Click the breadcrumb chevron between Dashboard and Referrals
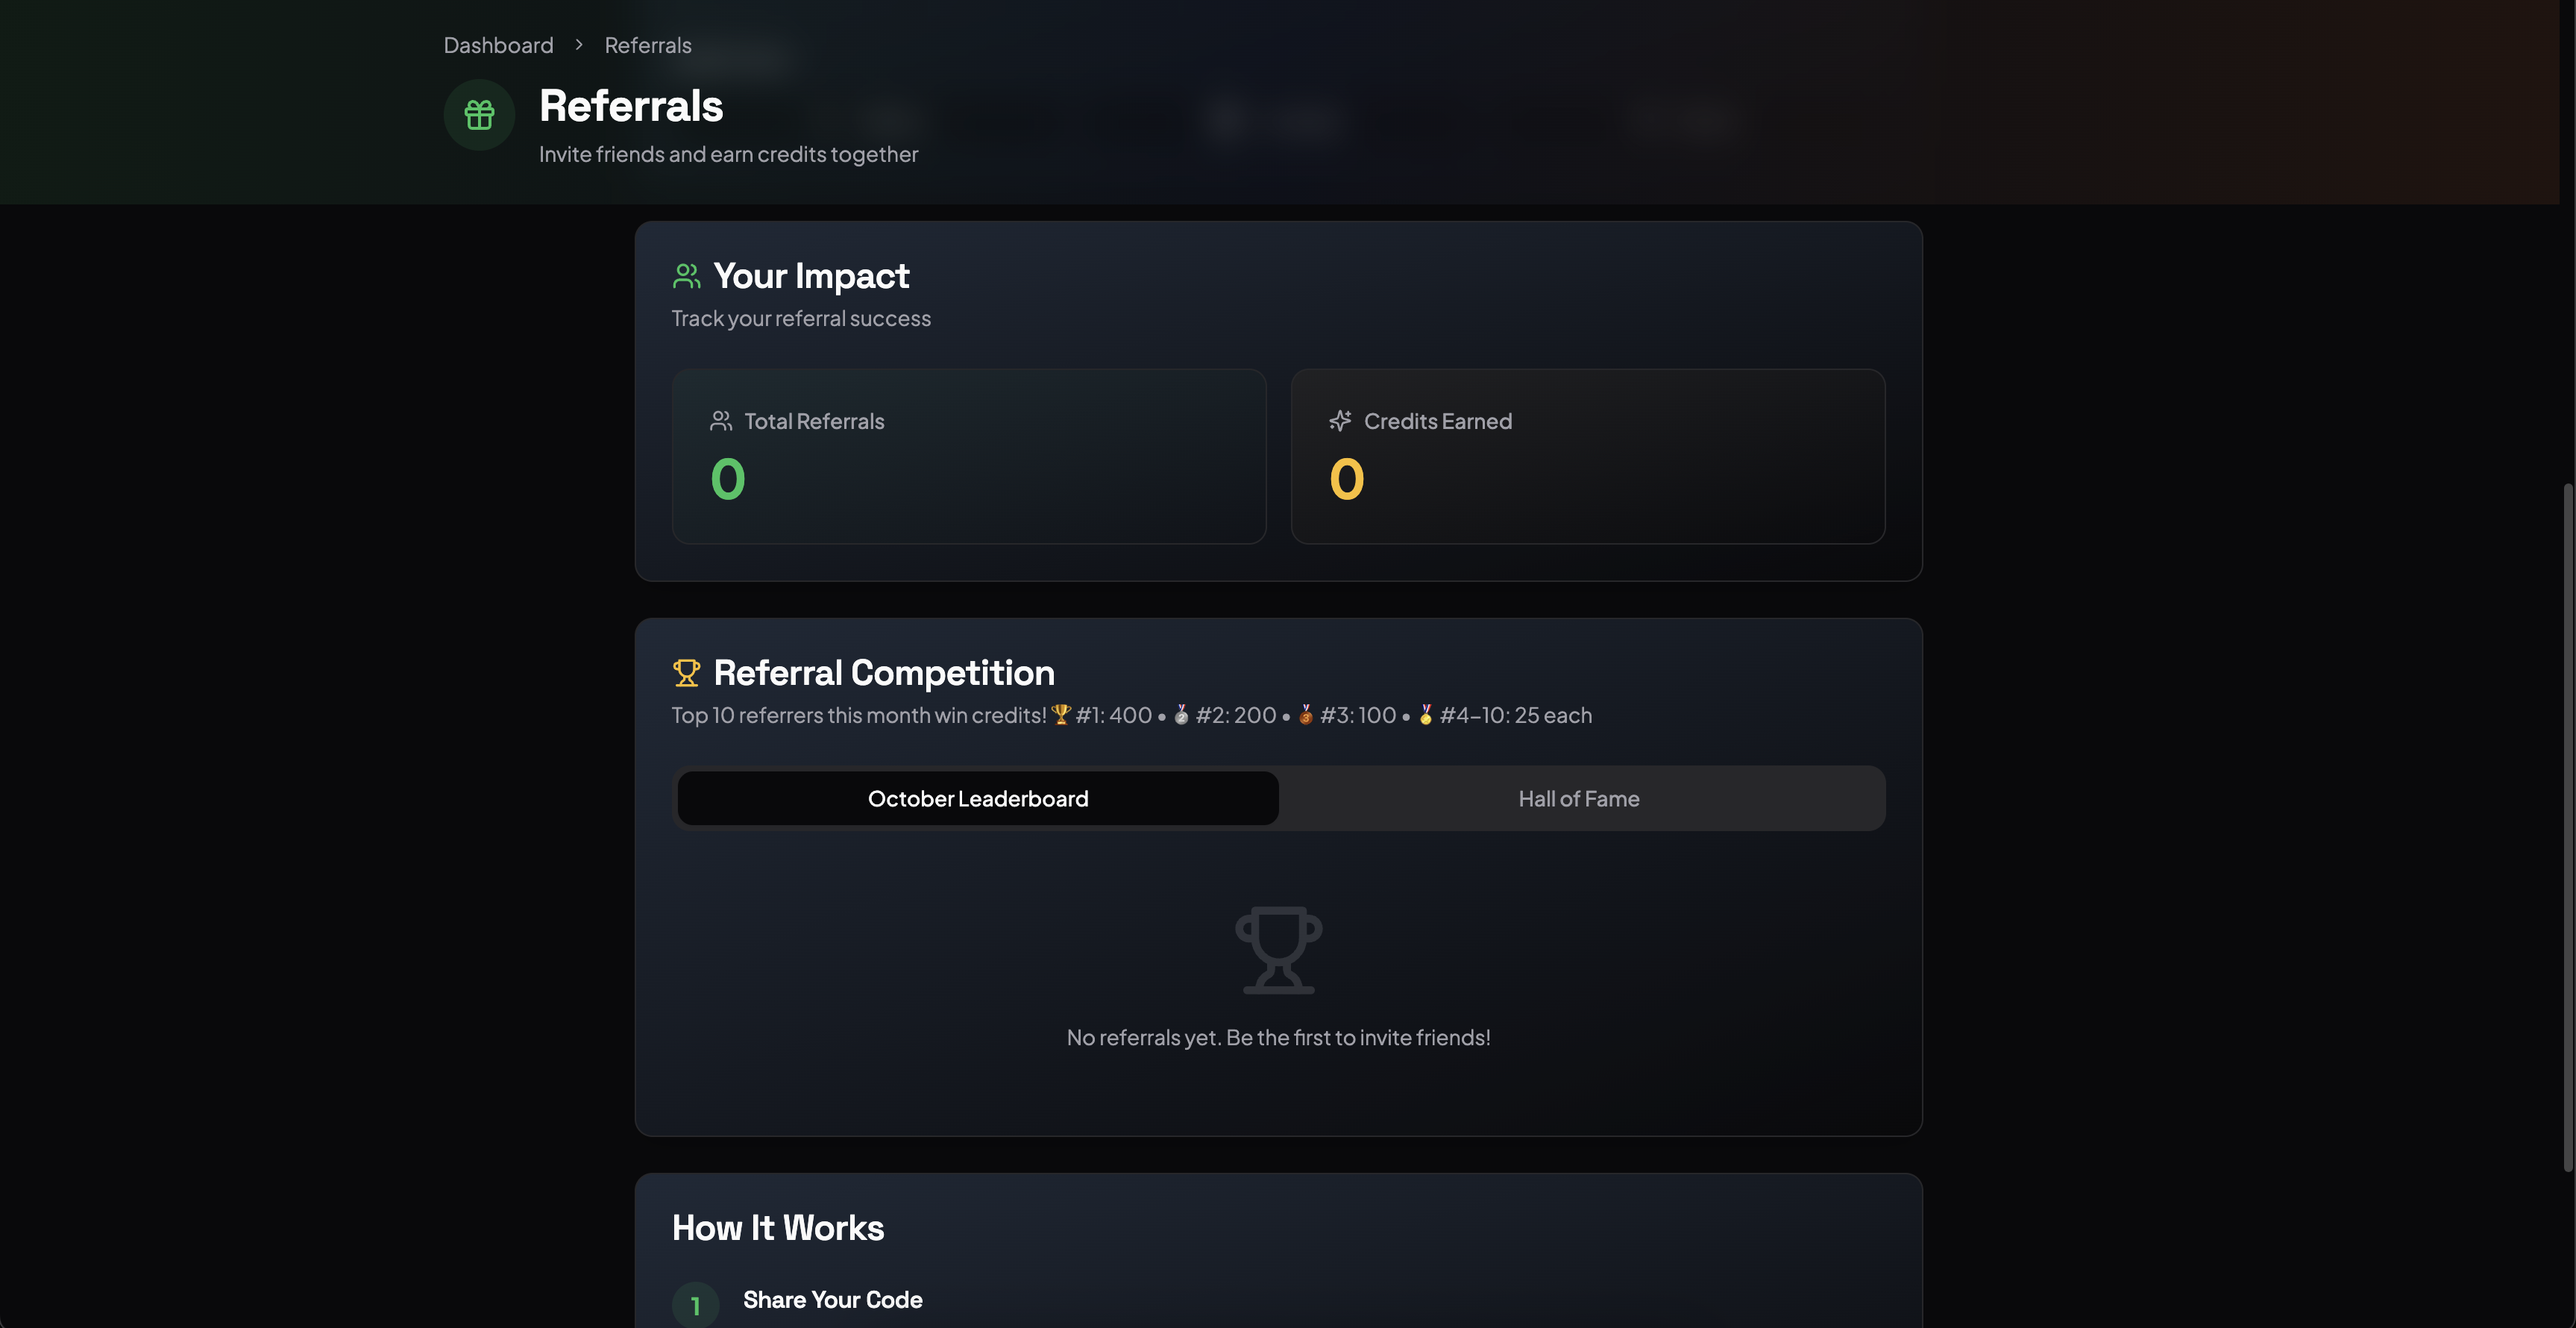Image resolution: width=2576 pixels, height=1328 pixels. (578, 45)
